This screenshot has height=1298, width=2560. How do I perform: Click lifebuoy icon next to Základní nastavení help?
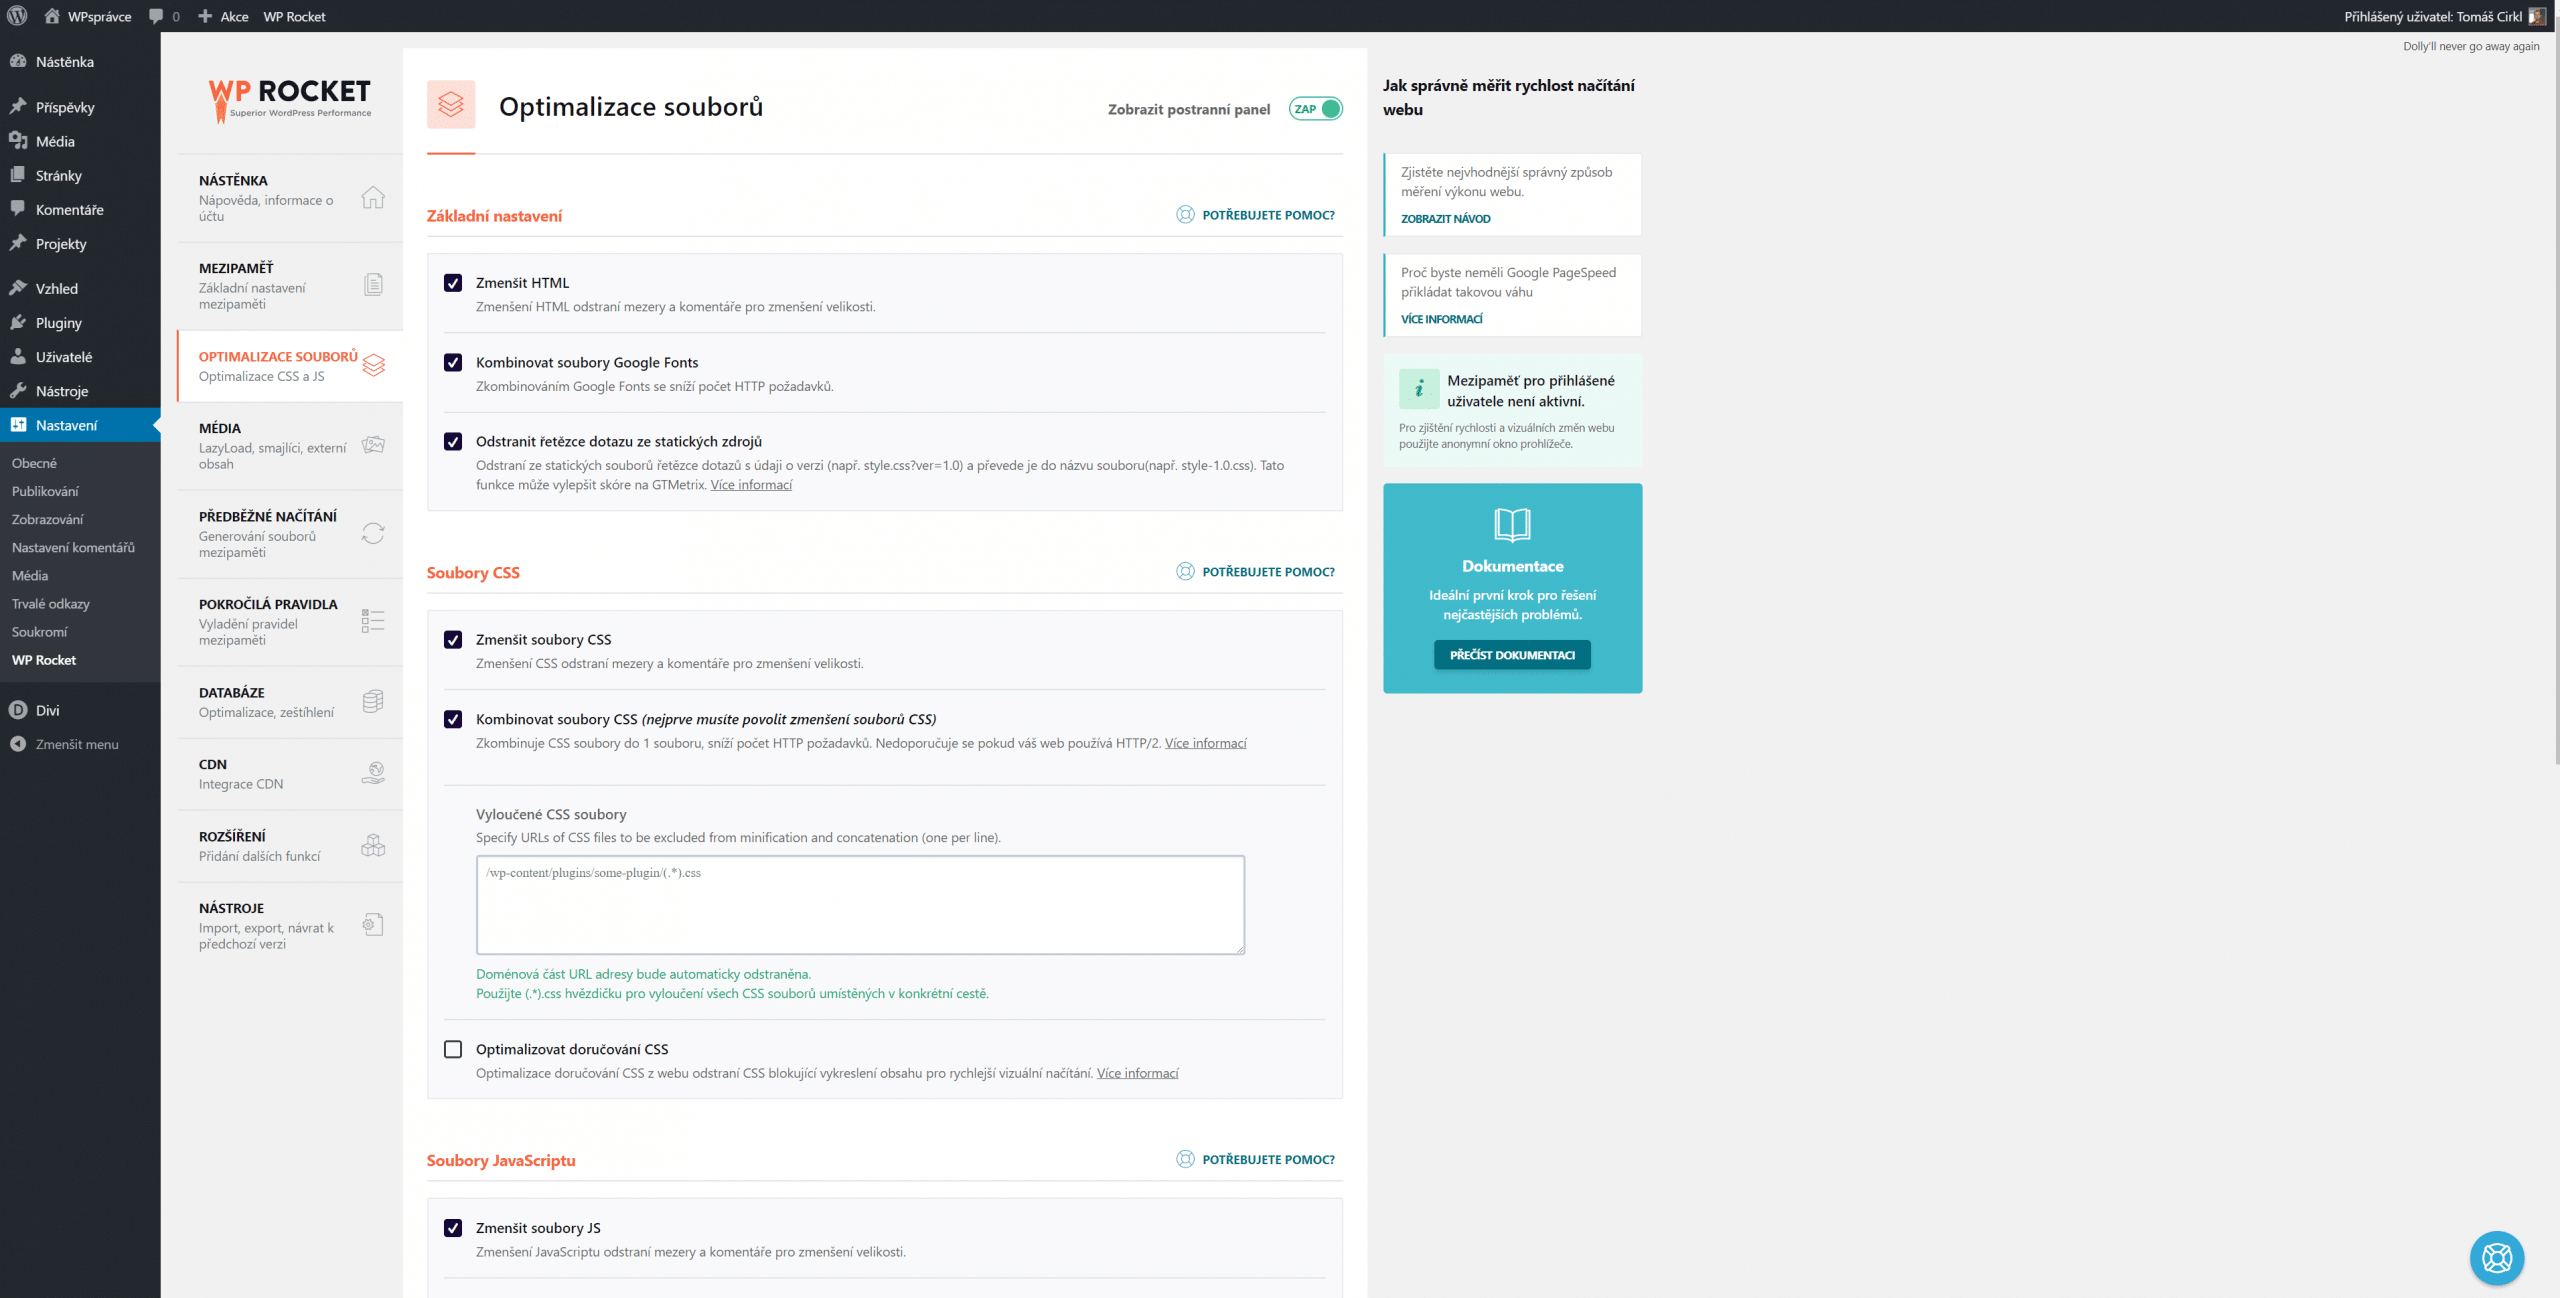(x=1185, y=215)
